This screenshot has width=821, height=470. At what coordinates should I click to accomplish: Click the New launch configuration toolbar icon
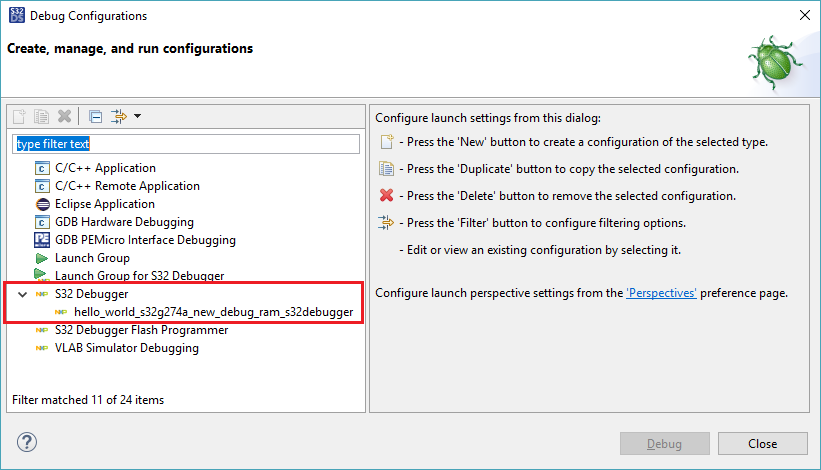pyautogui.click(x=20, y=116)
